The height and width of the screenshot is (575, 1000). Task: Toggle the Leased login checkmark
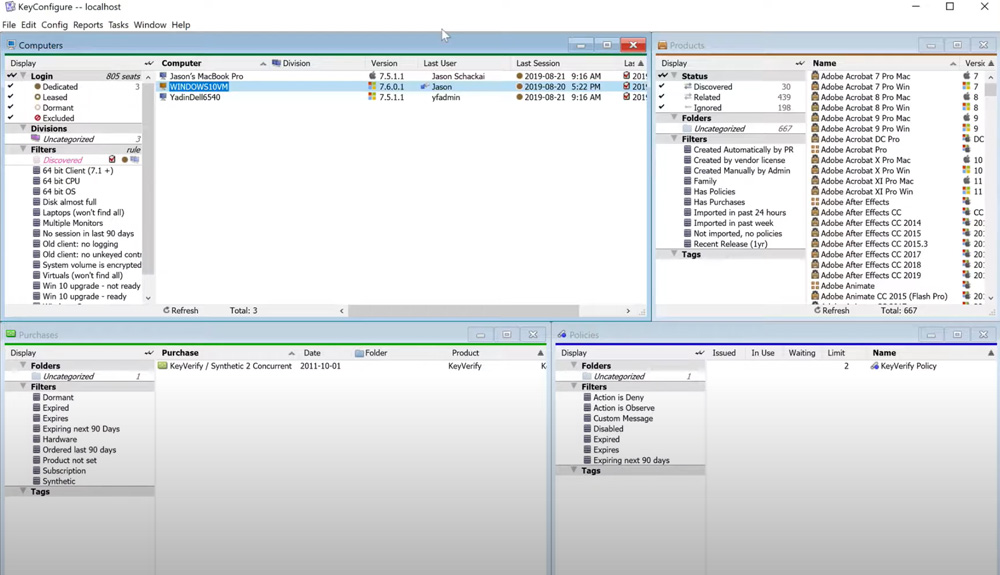click(10, 97)
